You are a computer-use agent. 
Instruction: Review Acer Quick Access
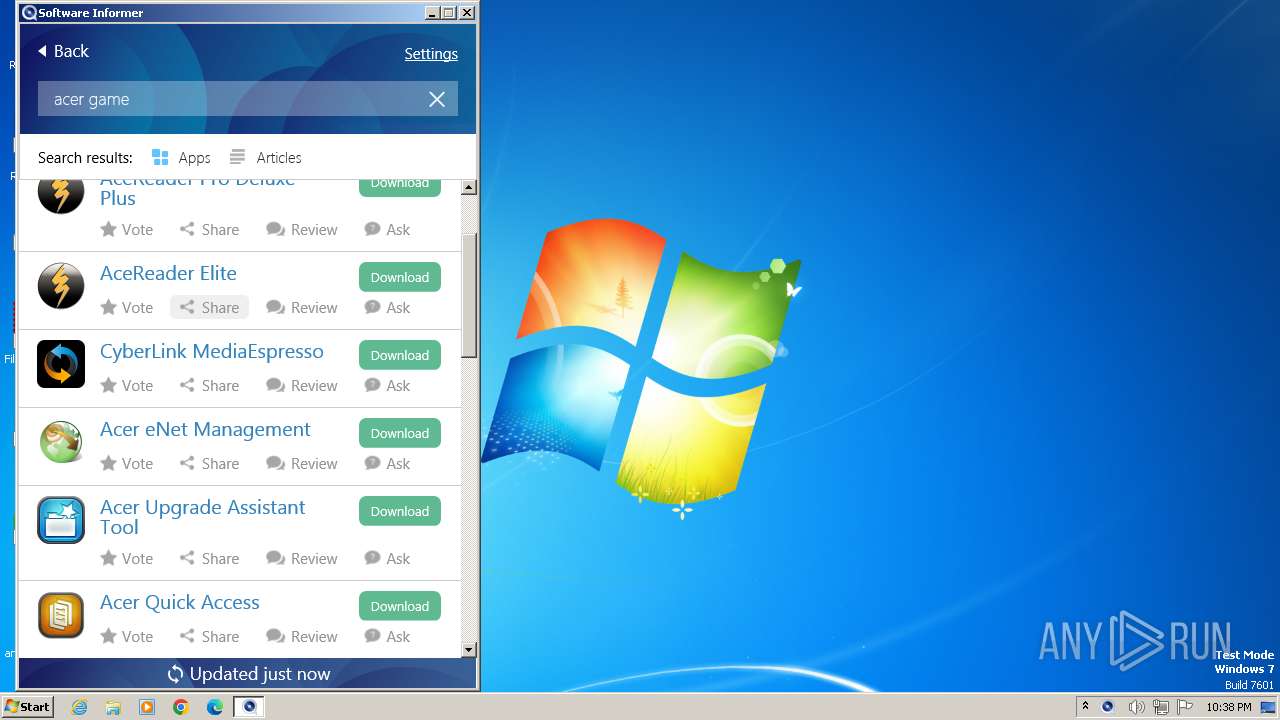302,637
